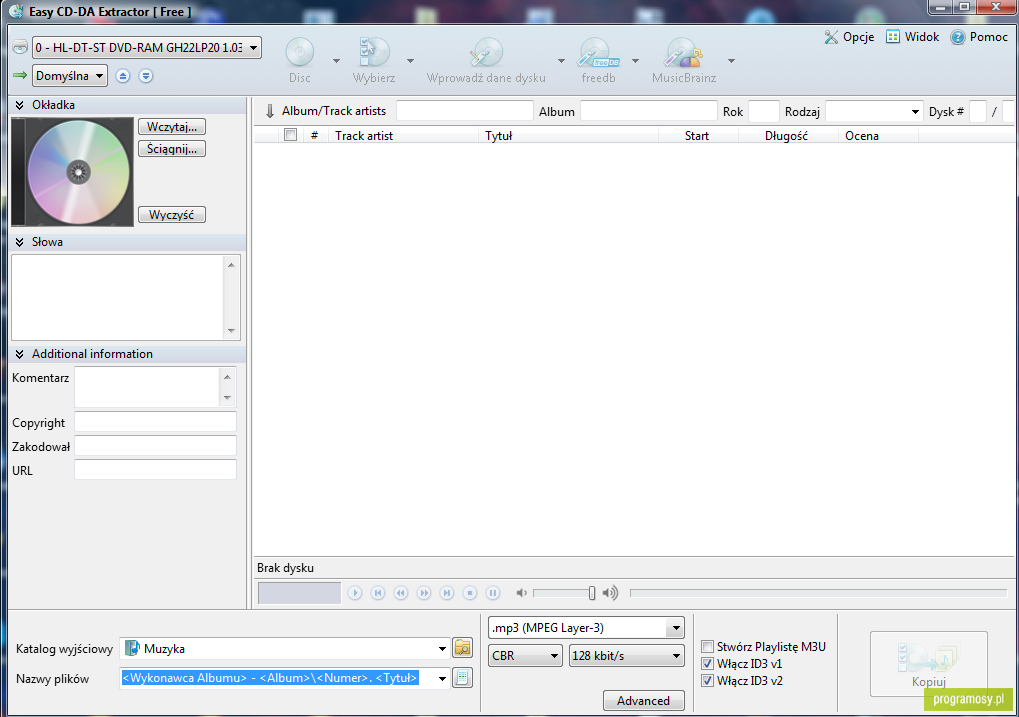Click the pause playback button
Image resolution: width=1019 pixels, height=717 pixels.
coord(493,593)
